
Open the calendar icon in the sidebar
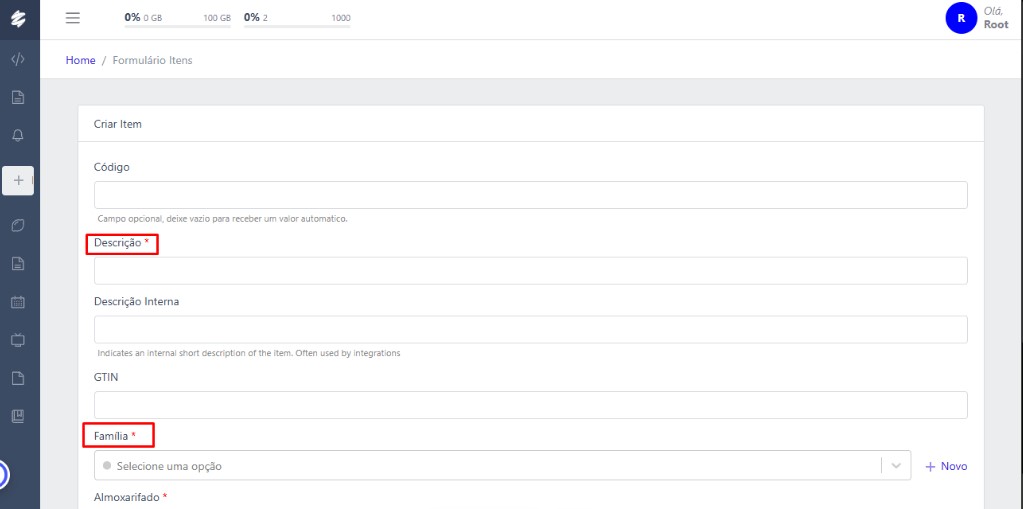(x=18, y=301)
